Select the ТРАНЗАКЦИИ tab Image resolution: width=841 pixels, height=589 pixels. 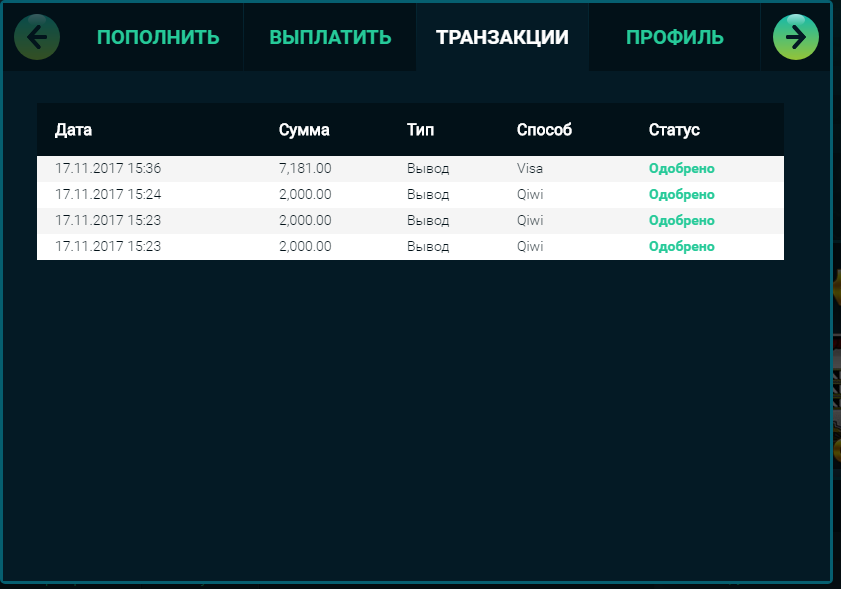click(x=502, y=37)
